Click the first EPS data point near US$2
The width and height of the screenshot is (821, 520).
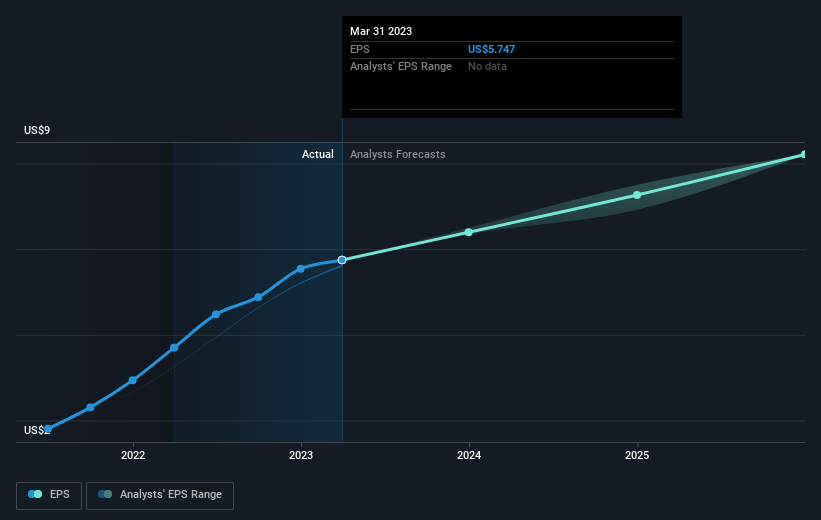[x=48, y=428]
